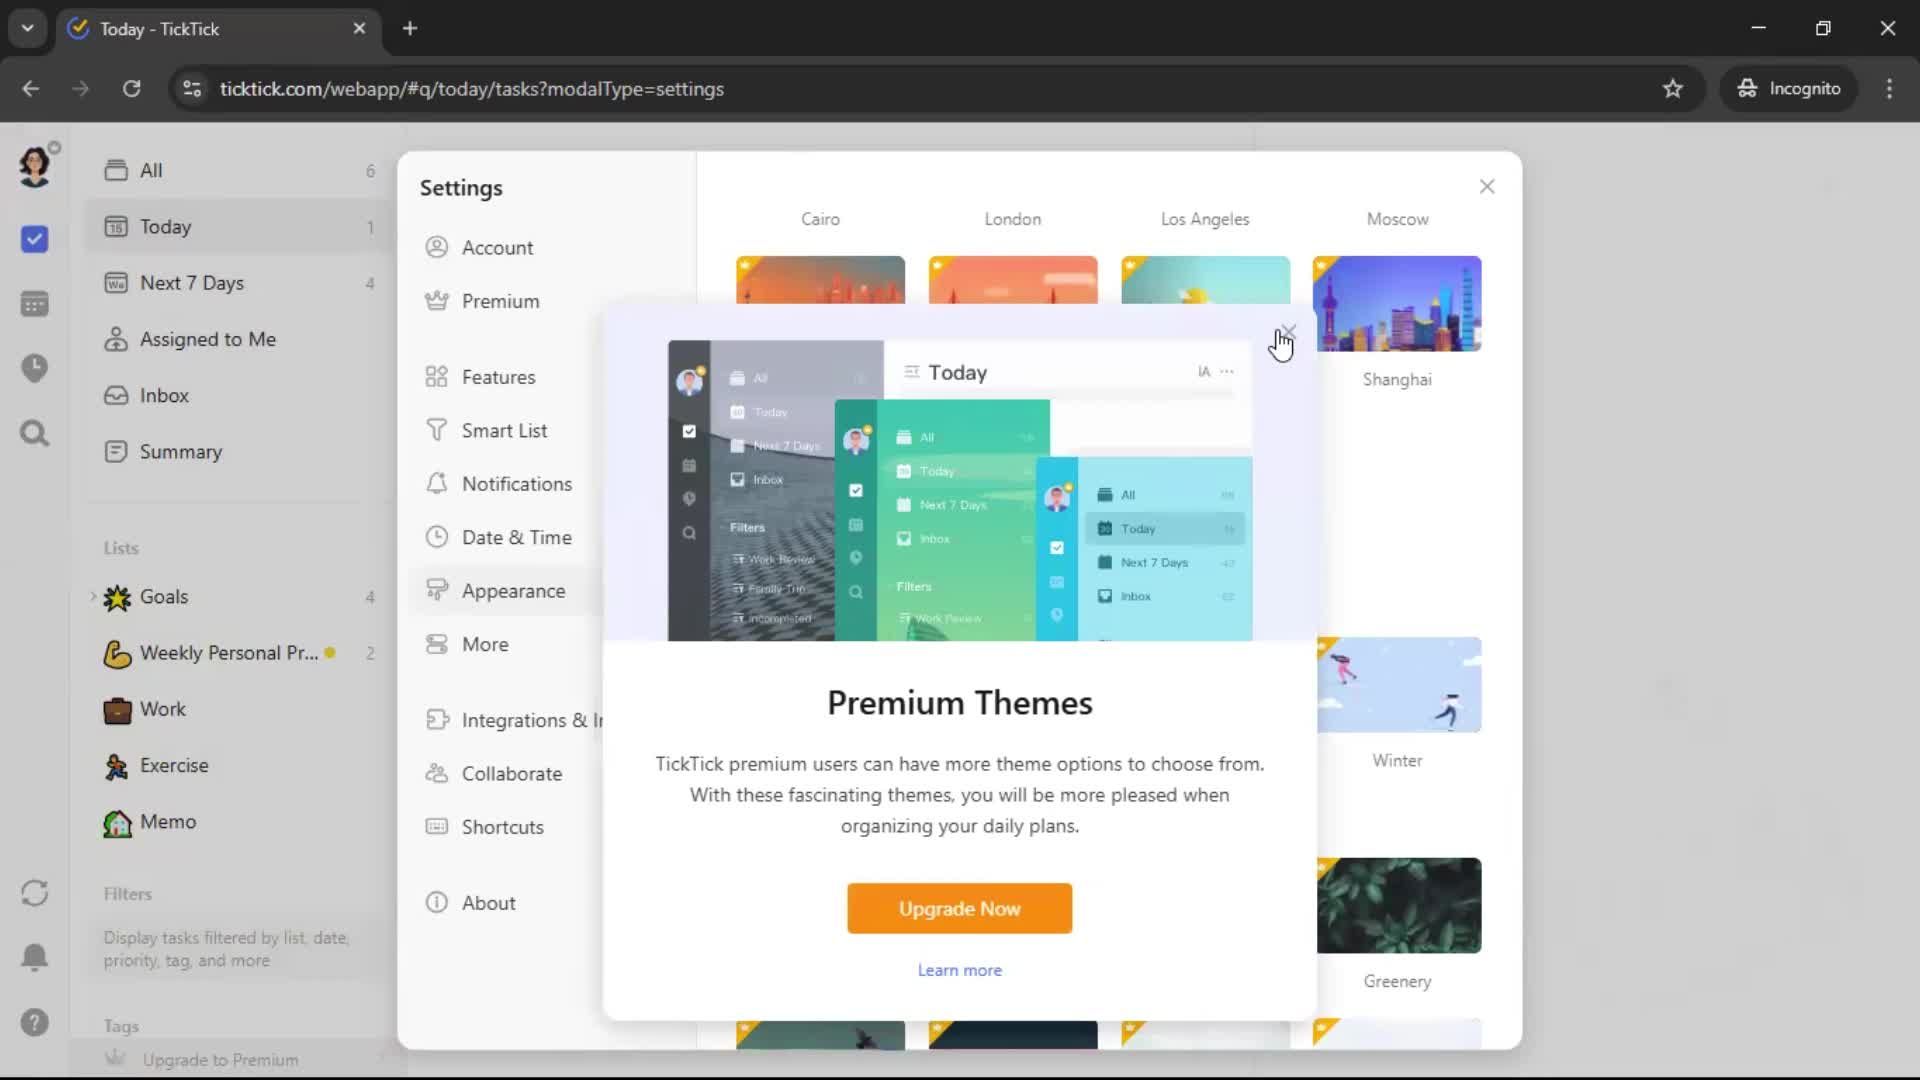Click the sync icon in left rail
The height and width of the screenshot is (1080, 1920).
34,893
